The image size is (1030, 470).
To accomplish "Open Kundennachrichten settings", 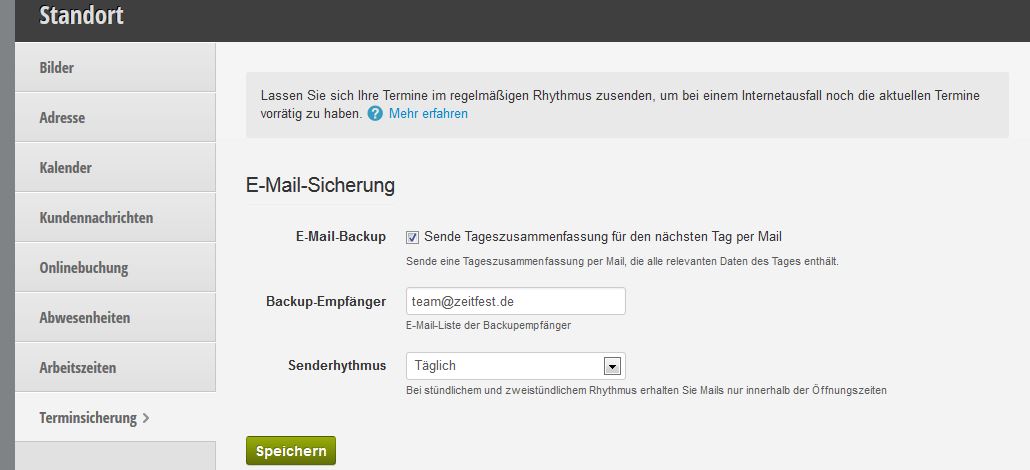I will 96,218.
